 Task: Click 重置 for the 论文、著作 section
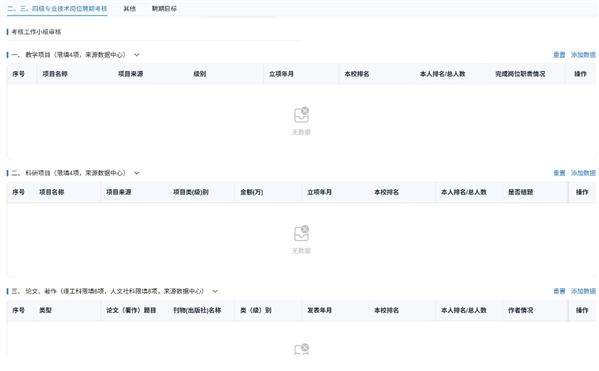(x=559, y=291)
